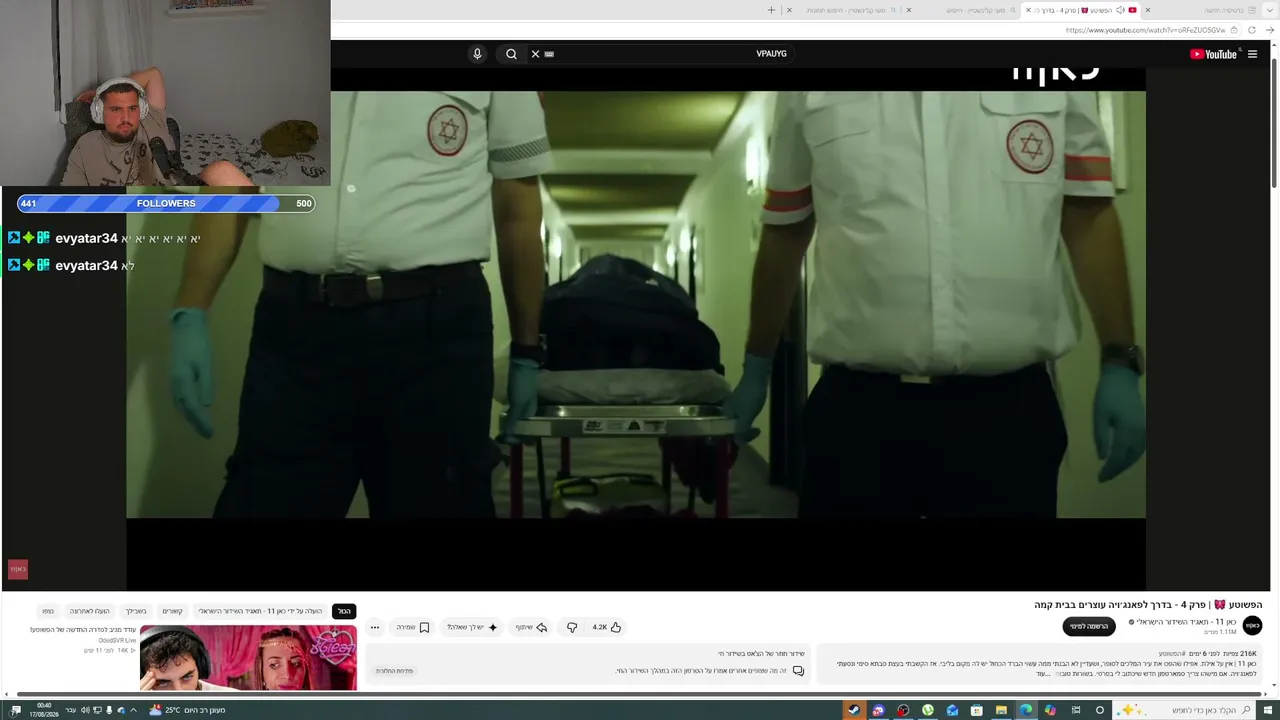Share the video via שיתוף button
The image size is (1280, 720).
[531, 627]
